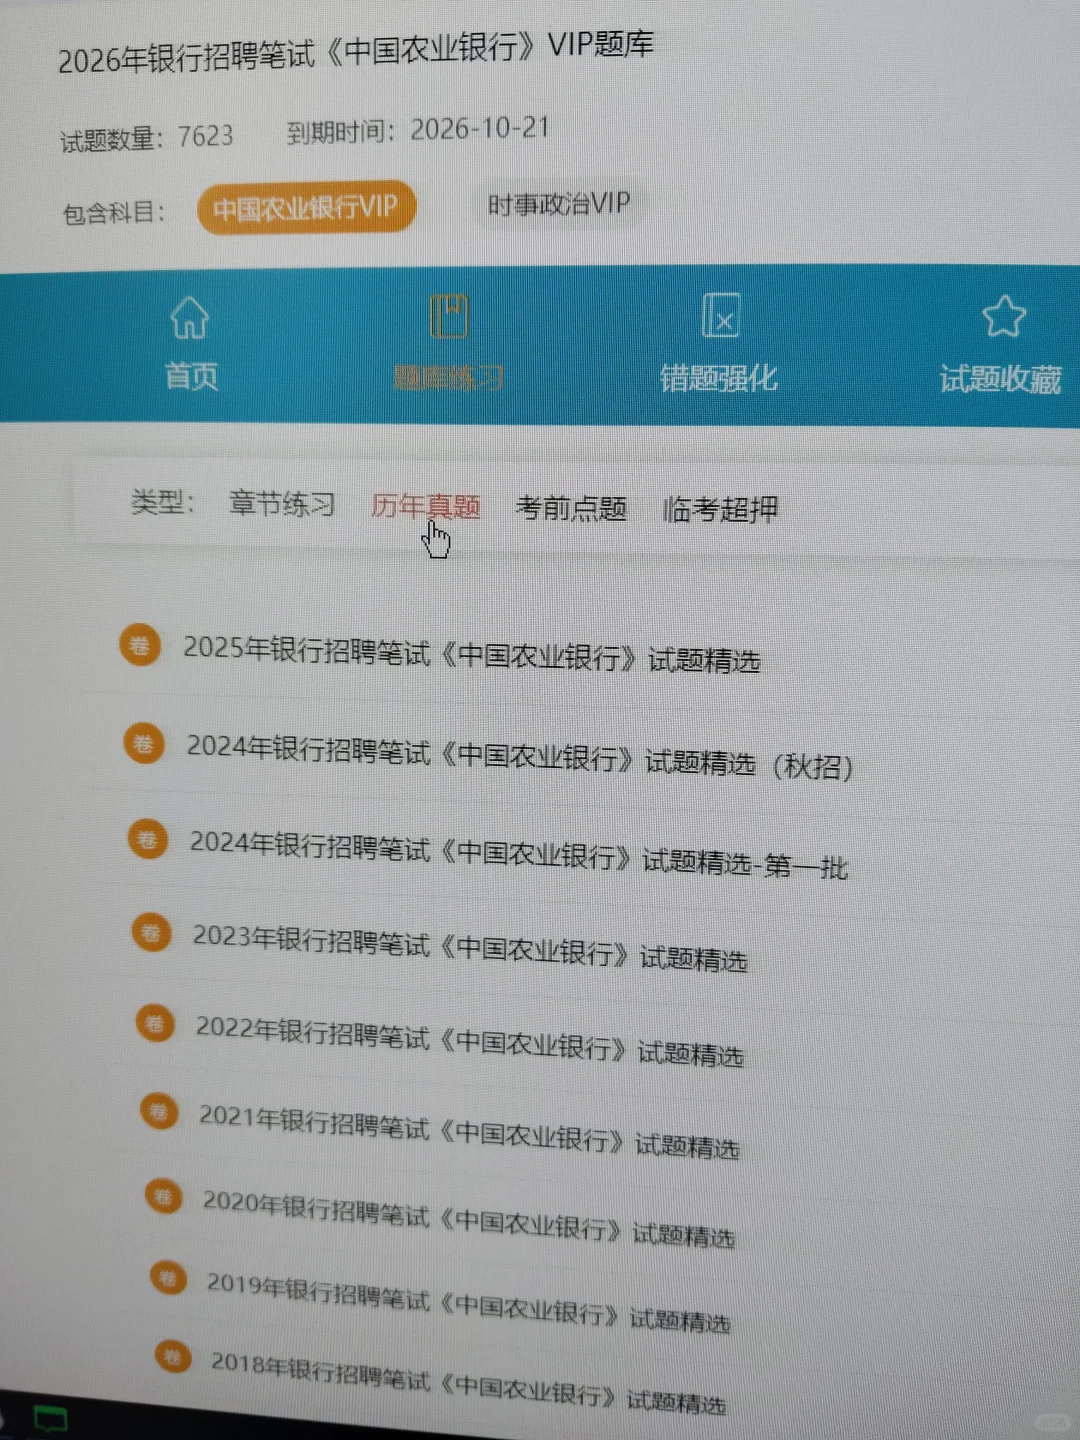Click the 卷 badge beside 2022年 paper
1080x1440 pixels.
pyautogui.click(x=155, y=1023)
